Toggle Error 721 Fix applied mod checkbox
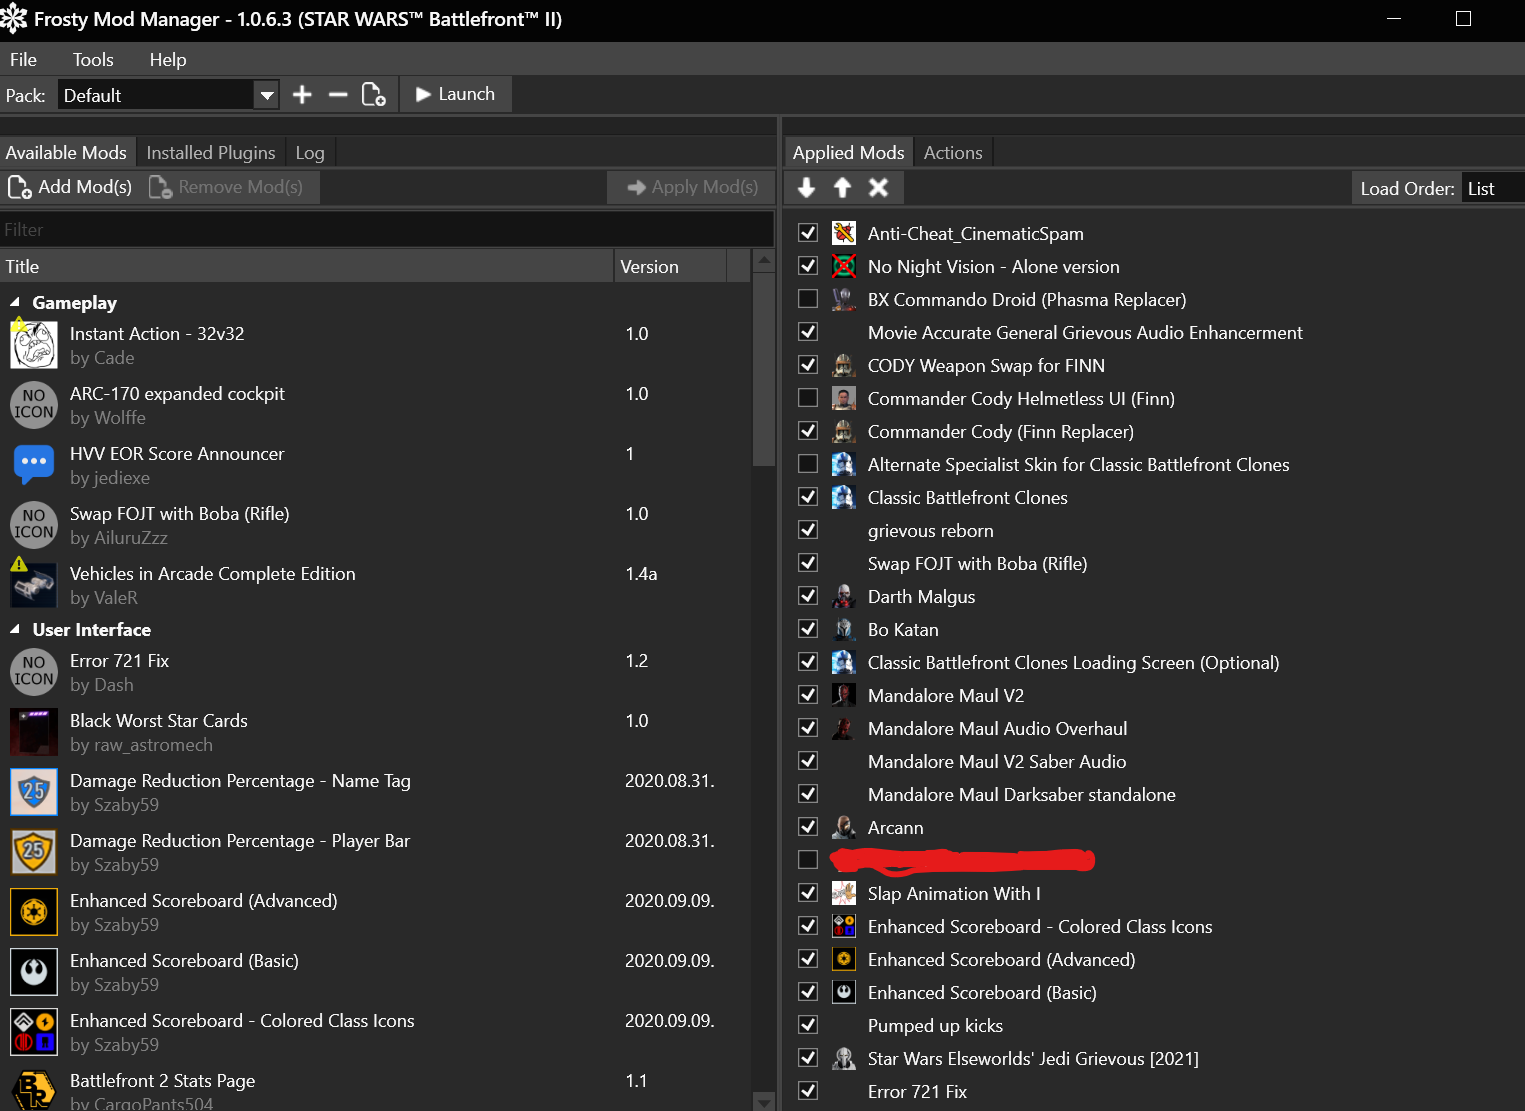 tap(808, 1091)
